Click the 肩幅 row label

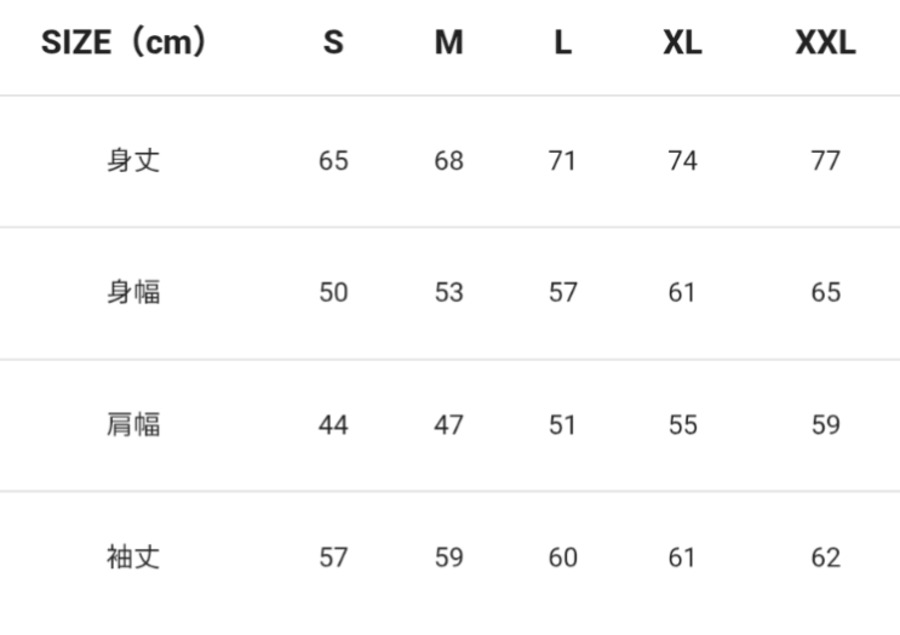pyautogui.click(x=133, y=425)
